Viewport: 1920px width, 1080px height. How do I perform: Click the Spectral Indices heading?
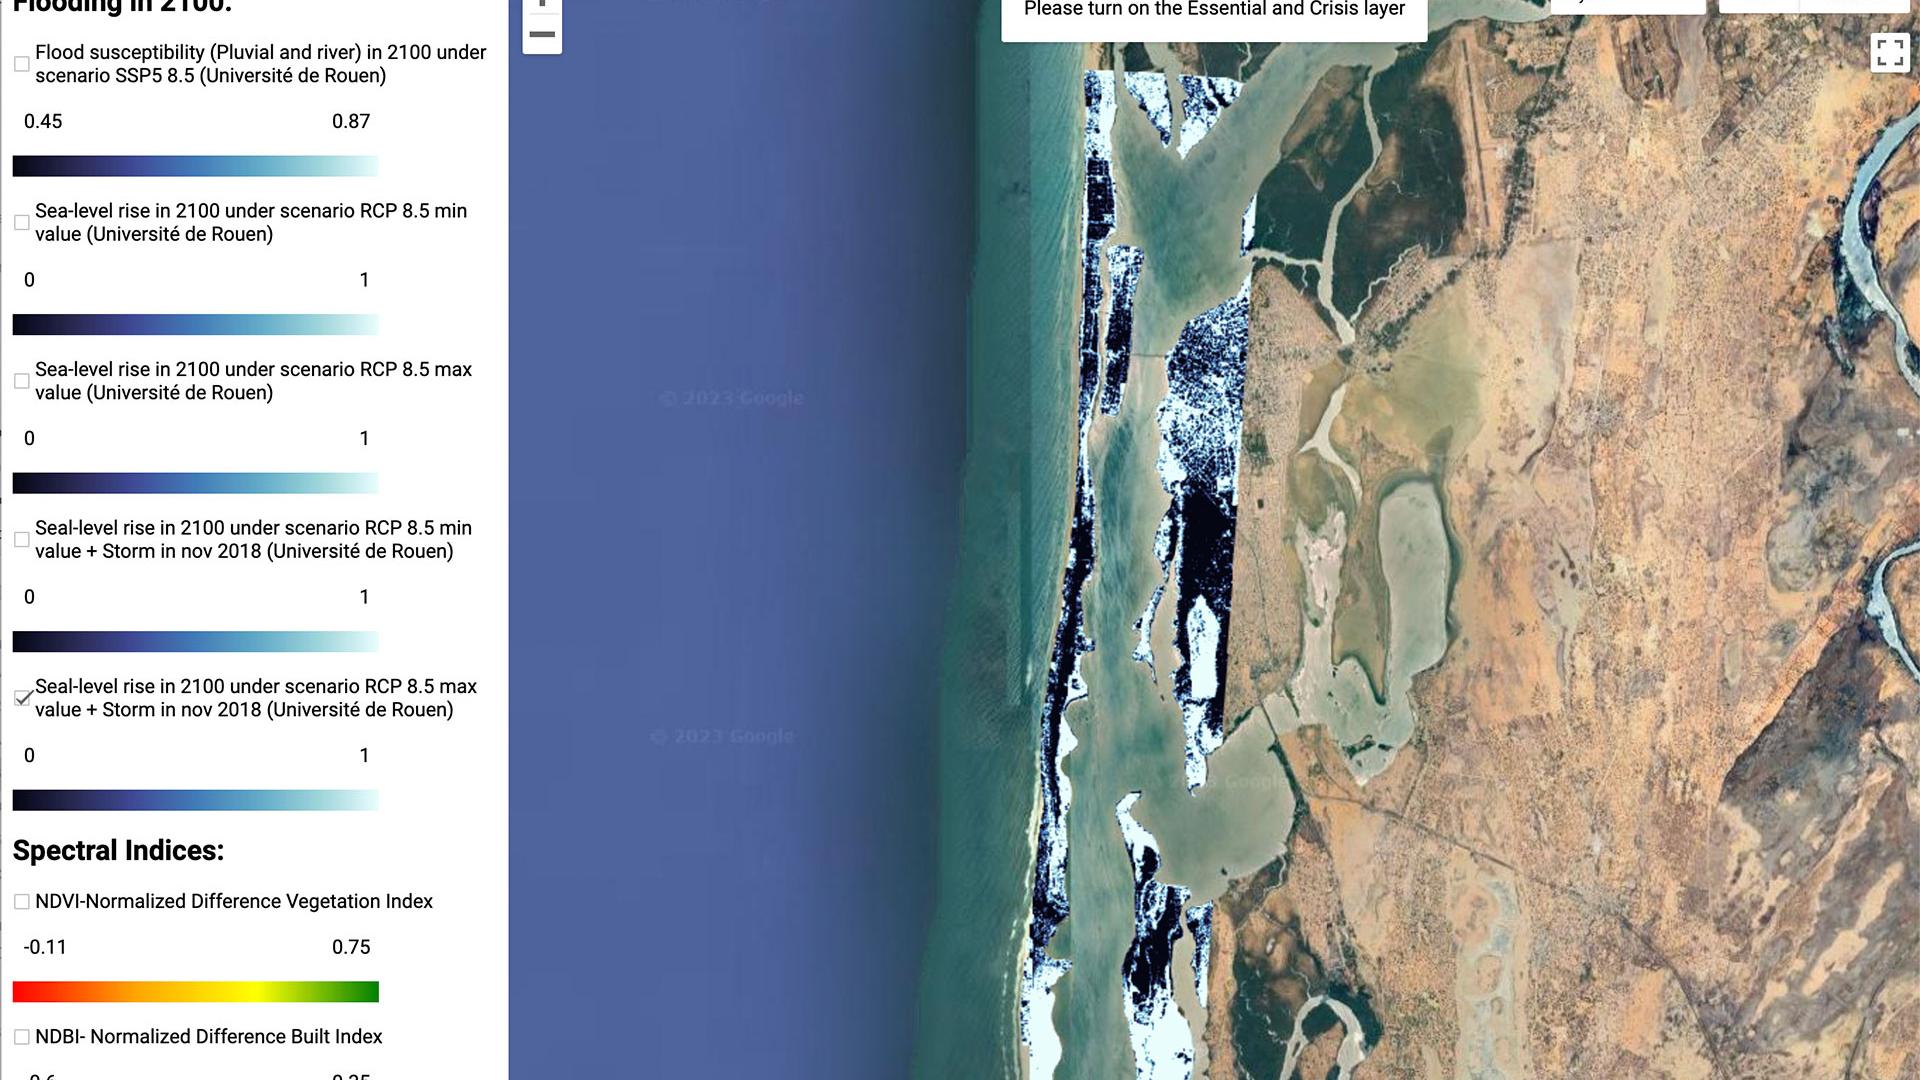click(118, 851)
